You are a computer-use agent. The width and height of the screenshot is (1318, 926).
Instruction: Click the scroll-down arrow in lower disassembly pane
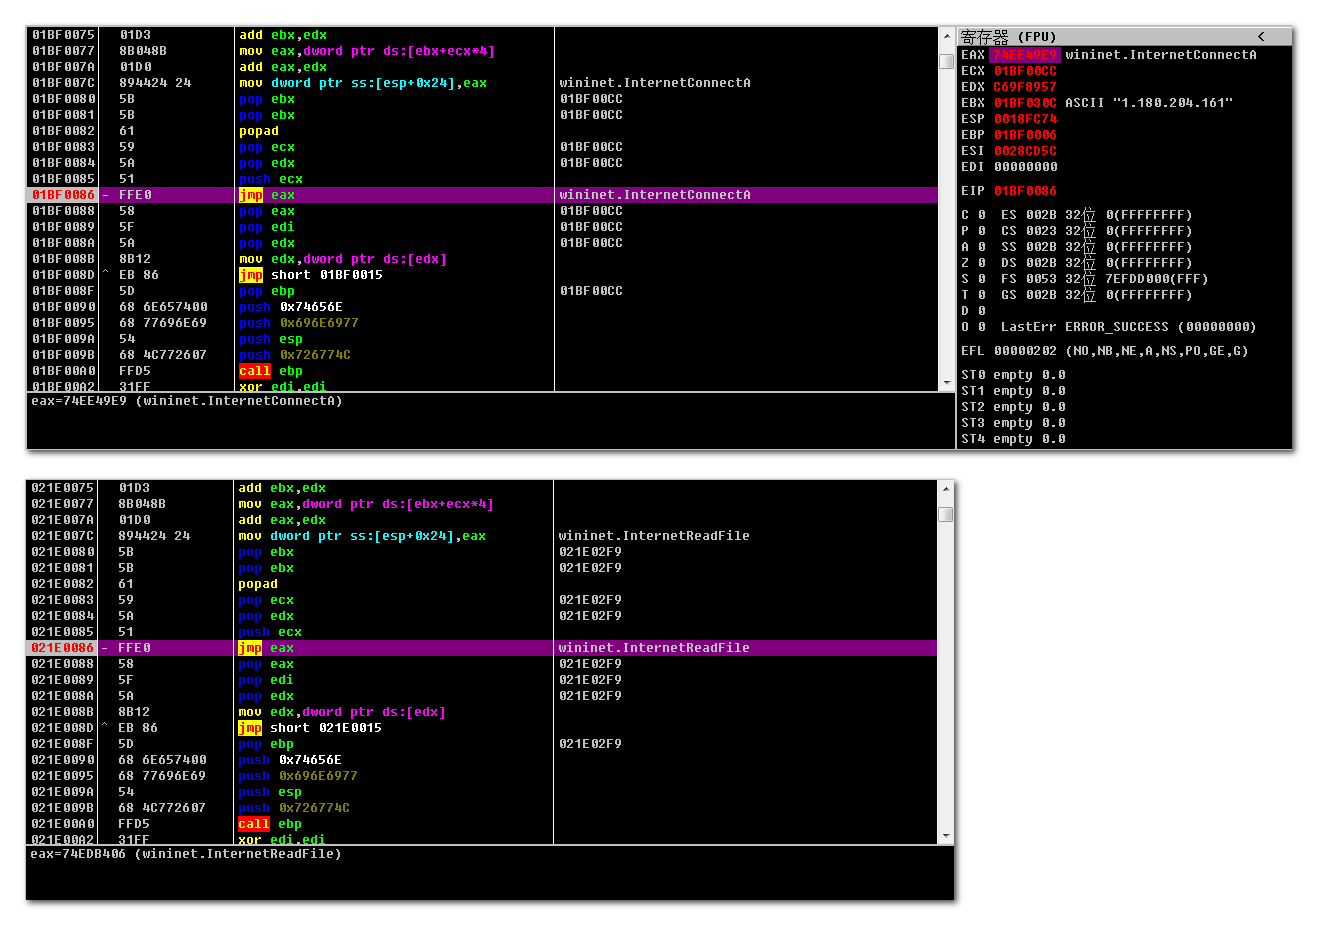coord(945,836)
